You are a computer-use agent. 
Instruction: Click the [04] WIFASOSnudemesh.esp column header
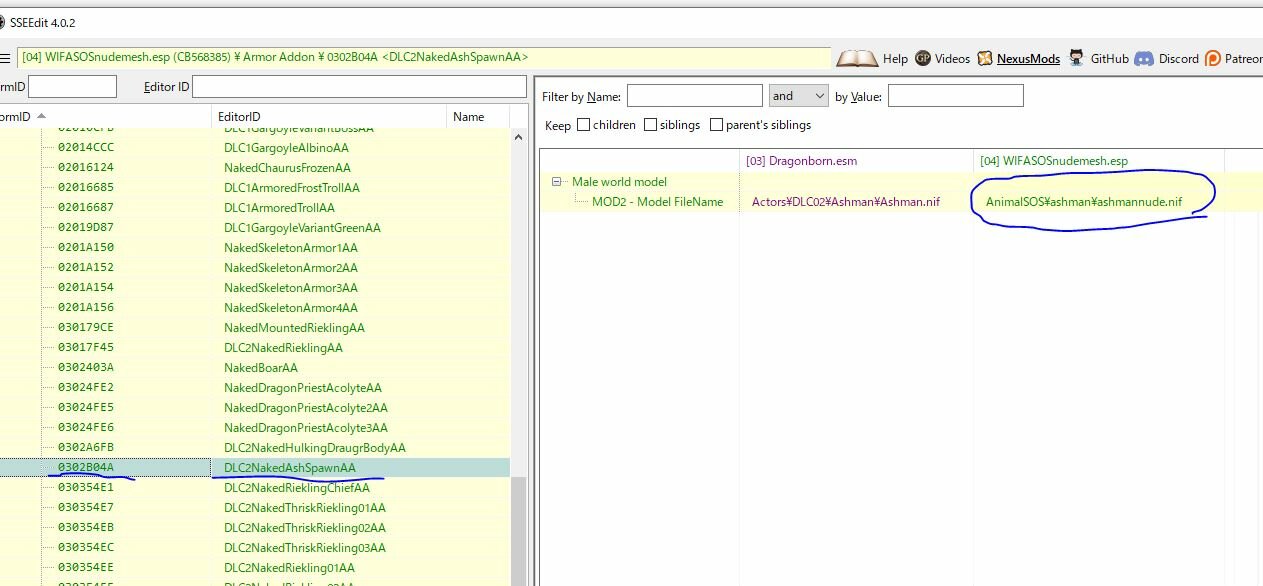click(x=1099, y=160)
